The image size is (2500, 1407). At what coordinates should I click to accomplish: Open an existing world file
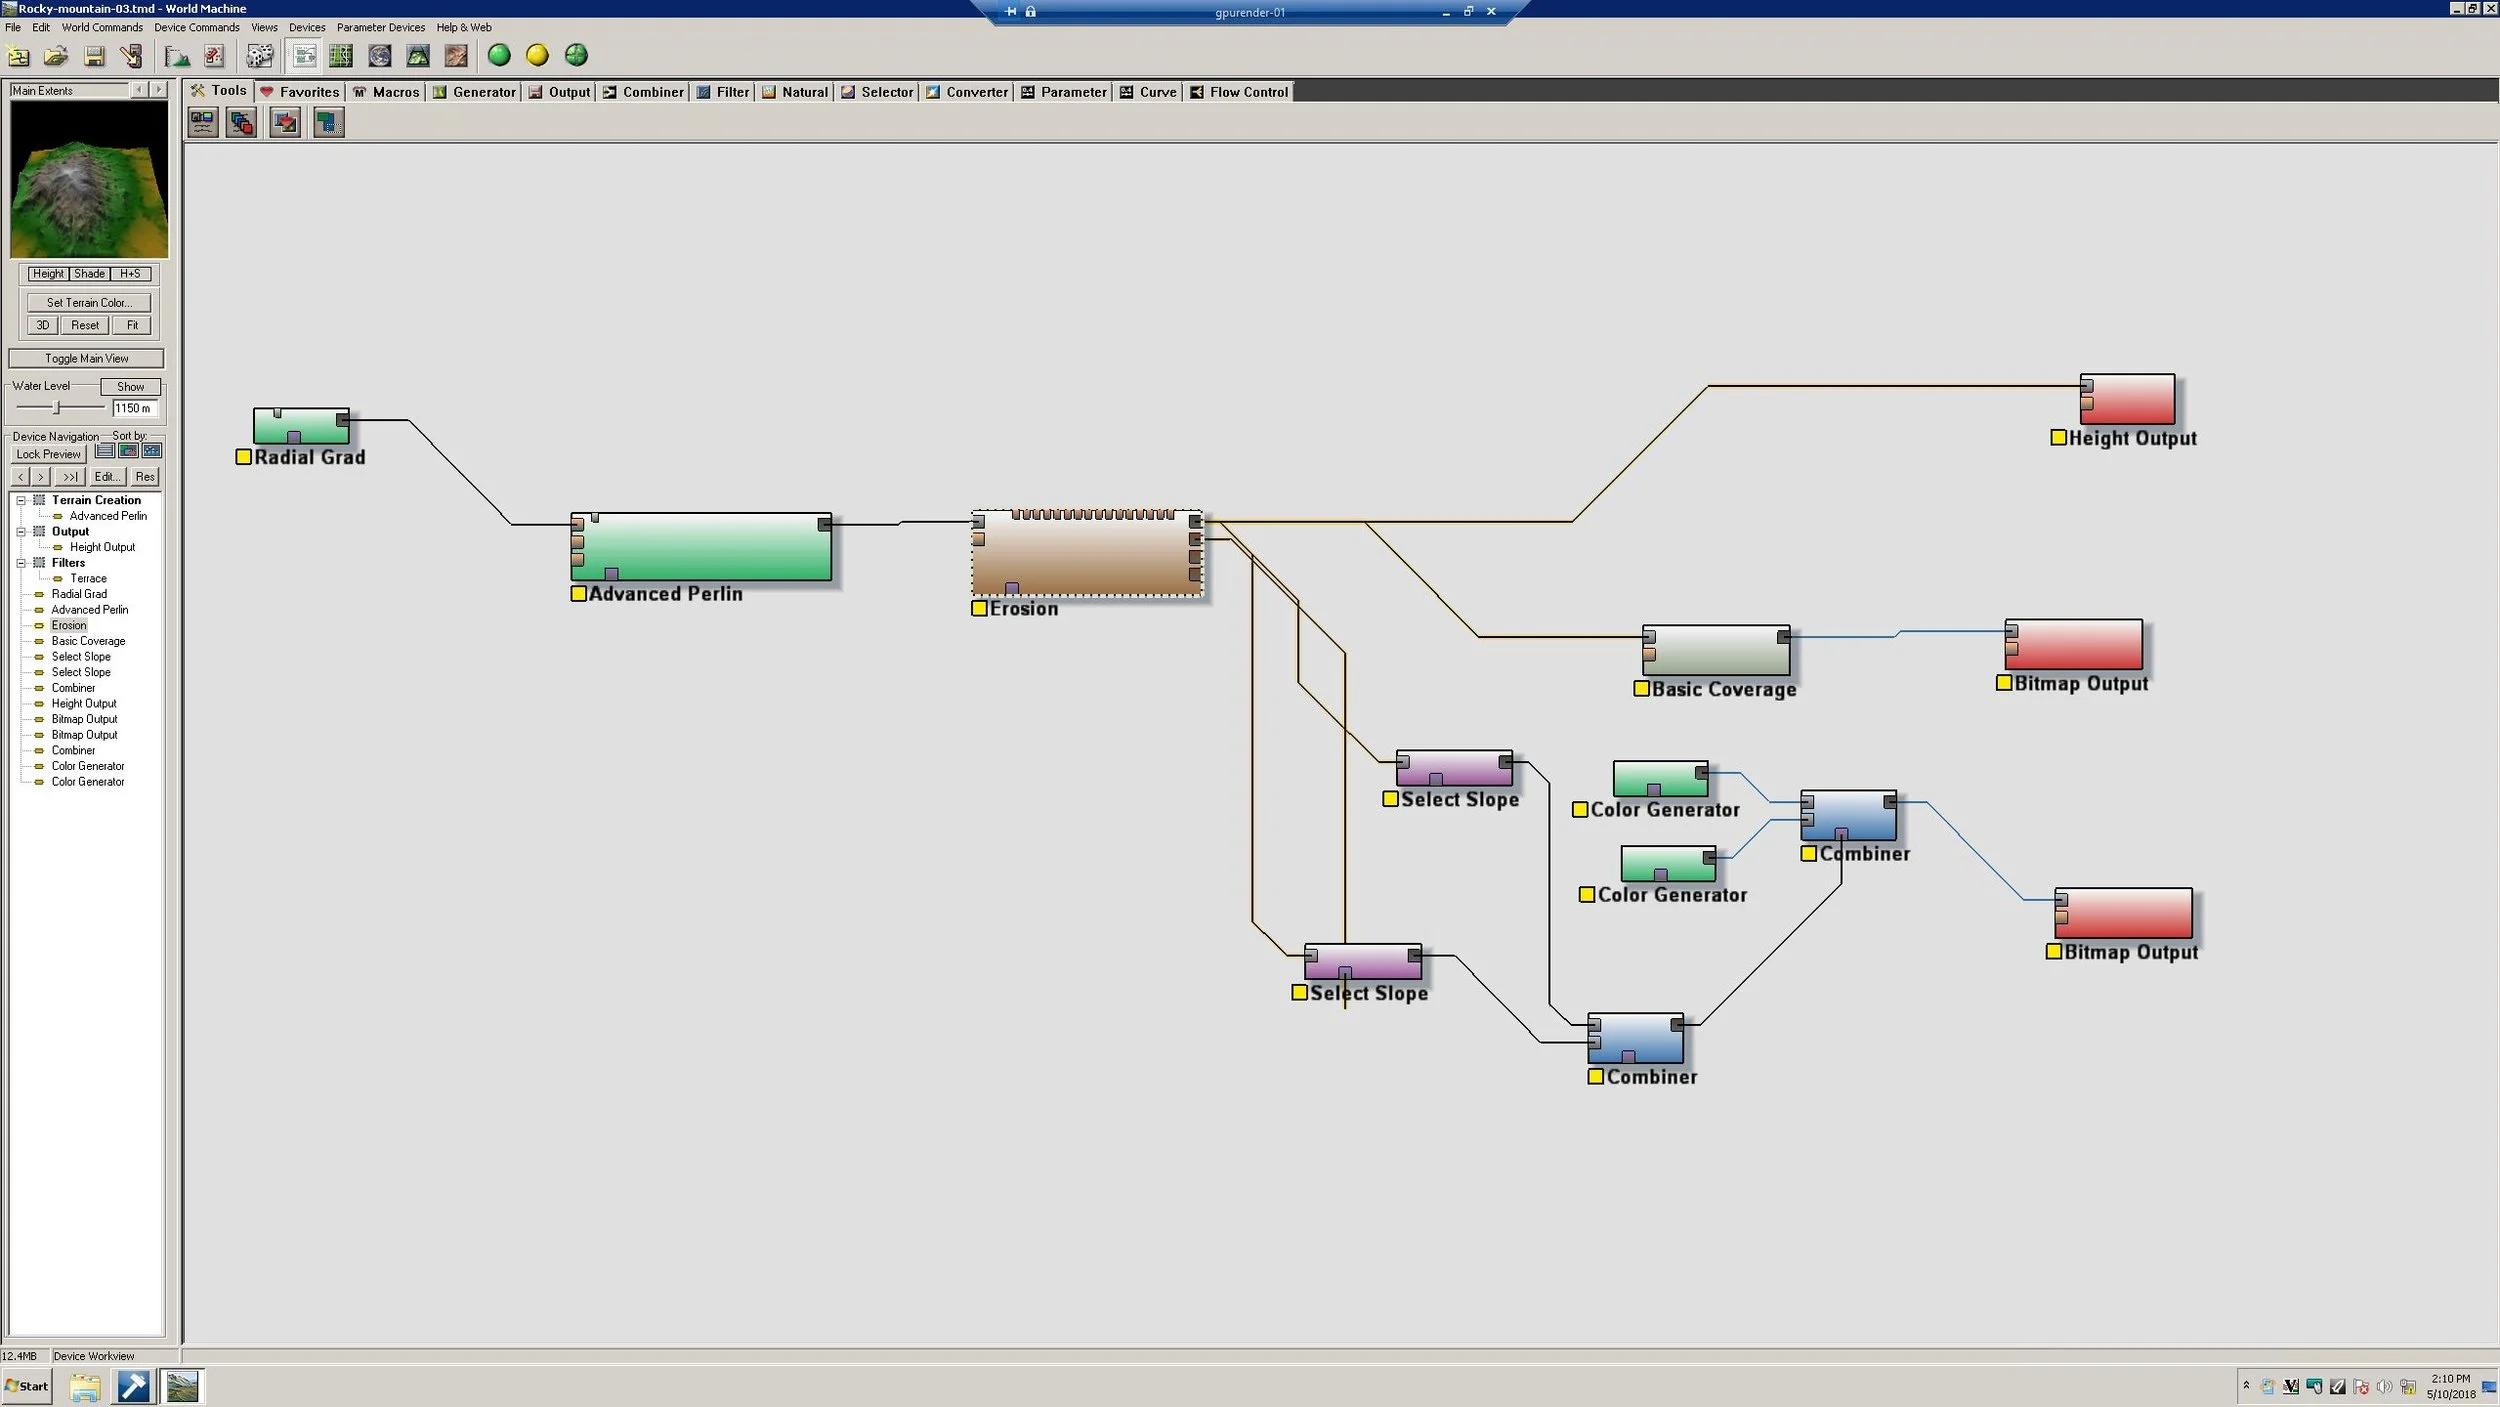click(x=56, y=57)
